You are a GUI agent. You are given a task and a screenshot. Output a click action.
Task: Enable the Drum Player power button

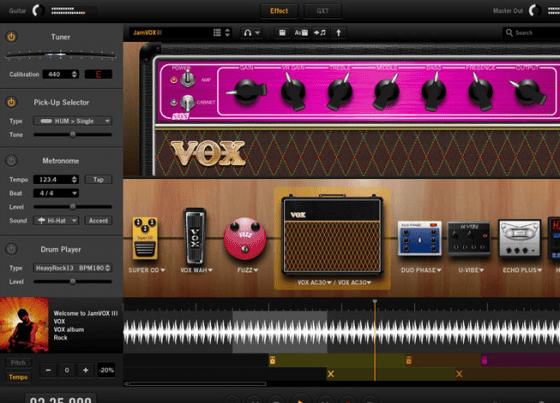(11, 249)
